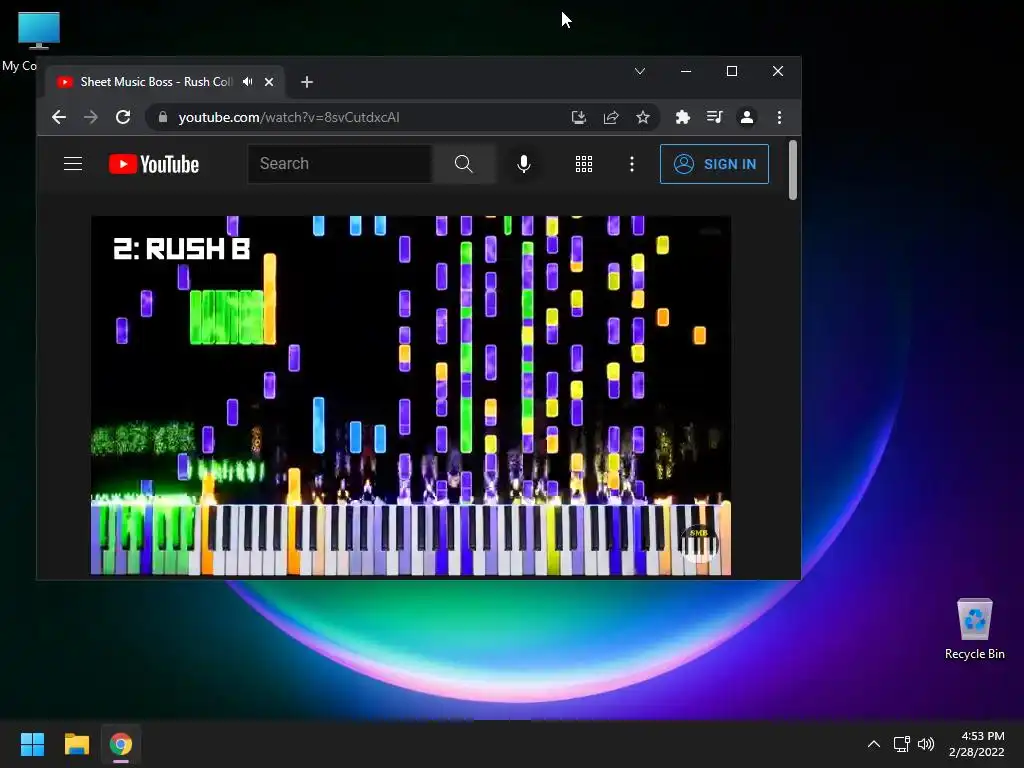The width and height of the screenshot is (1024, 768).
Task: Open media controls in Chrome toolbar
Action: [714, 118]
